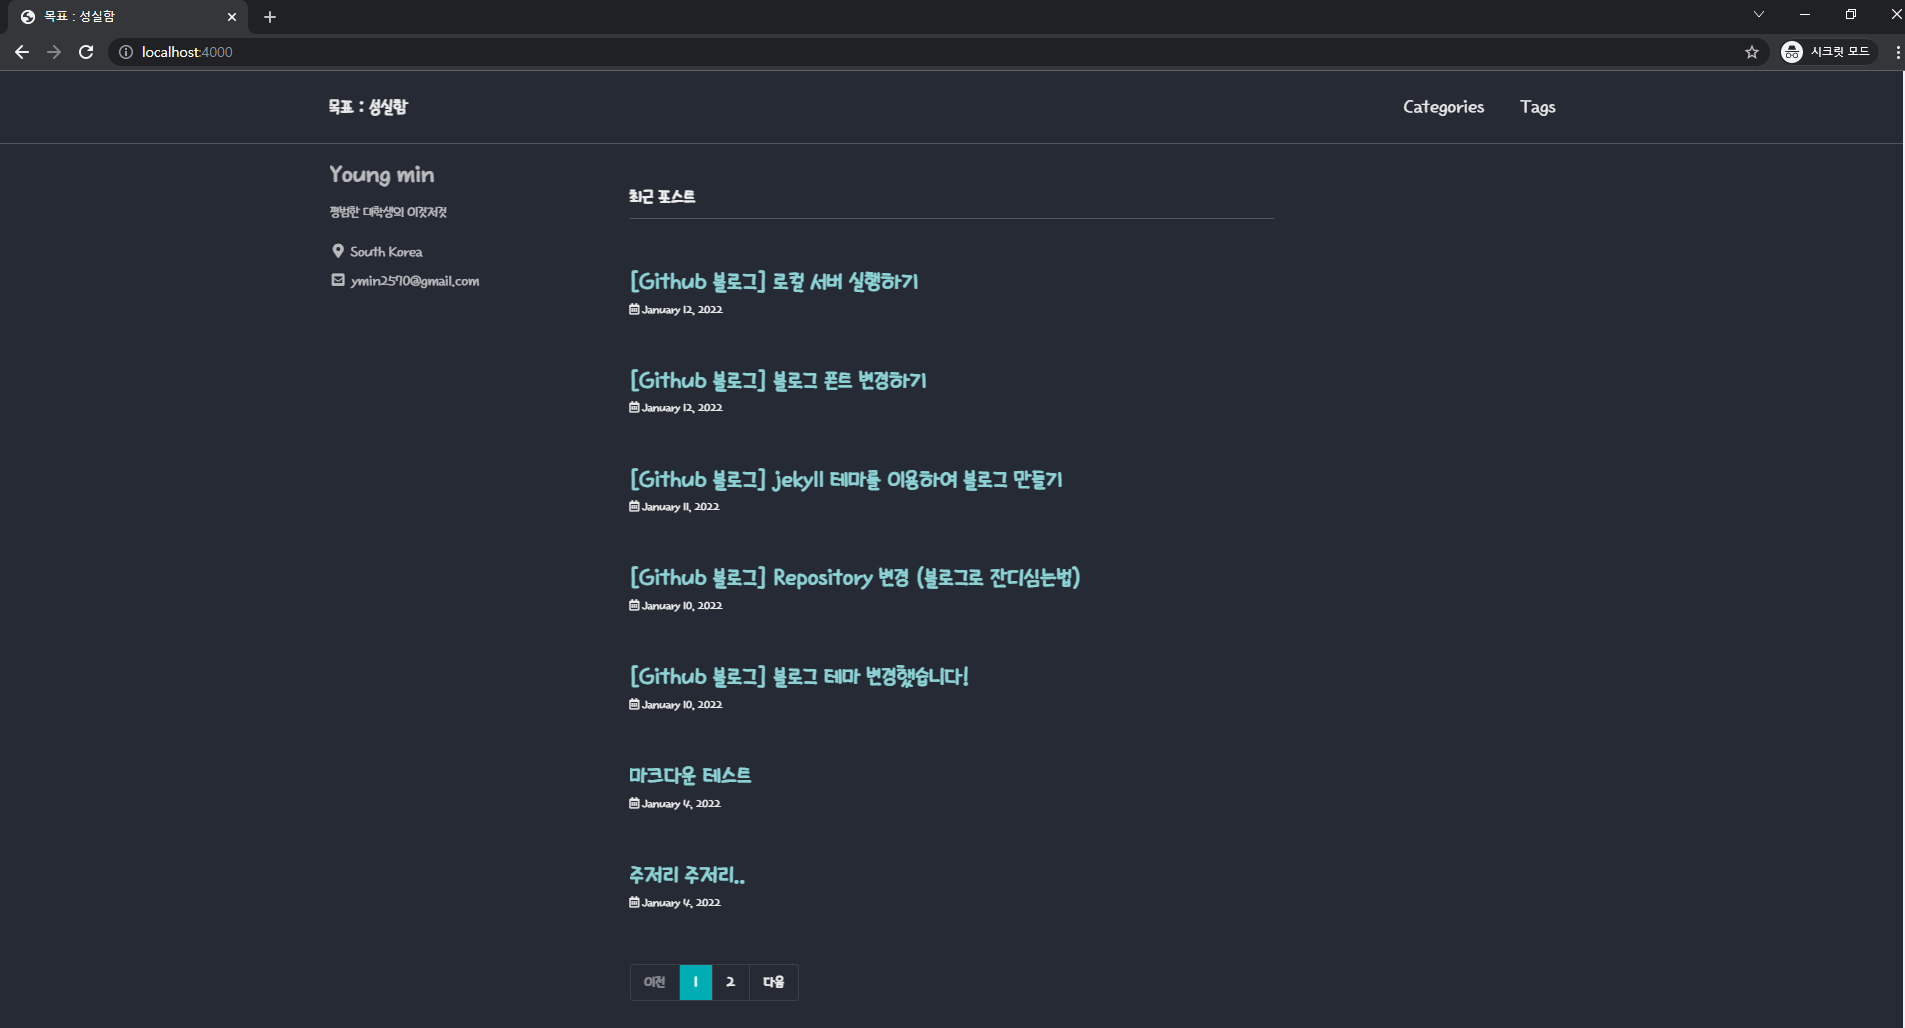Click the 이전 pagination button
Screen dimensions: 1905x1028
click(x=655, y=982)
